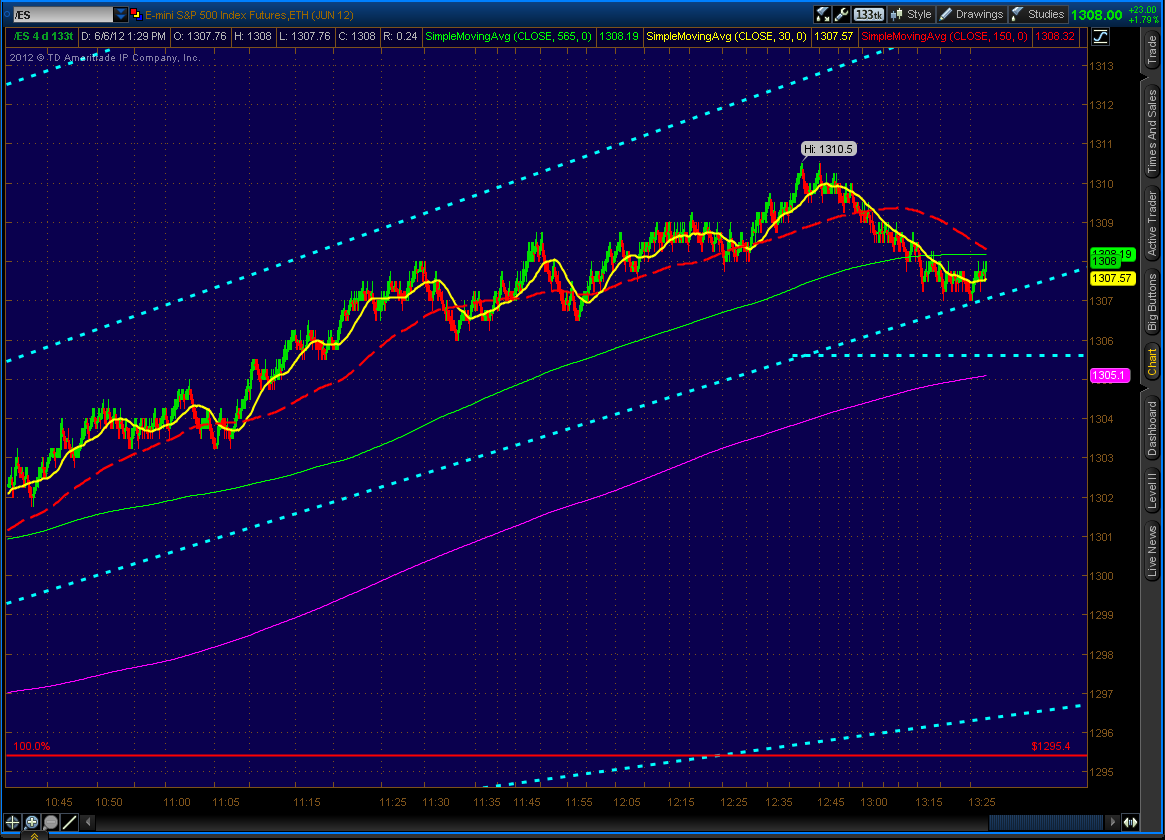
Task: Open the Dashboard side tab
Action: click(1152, 428)
